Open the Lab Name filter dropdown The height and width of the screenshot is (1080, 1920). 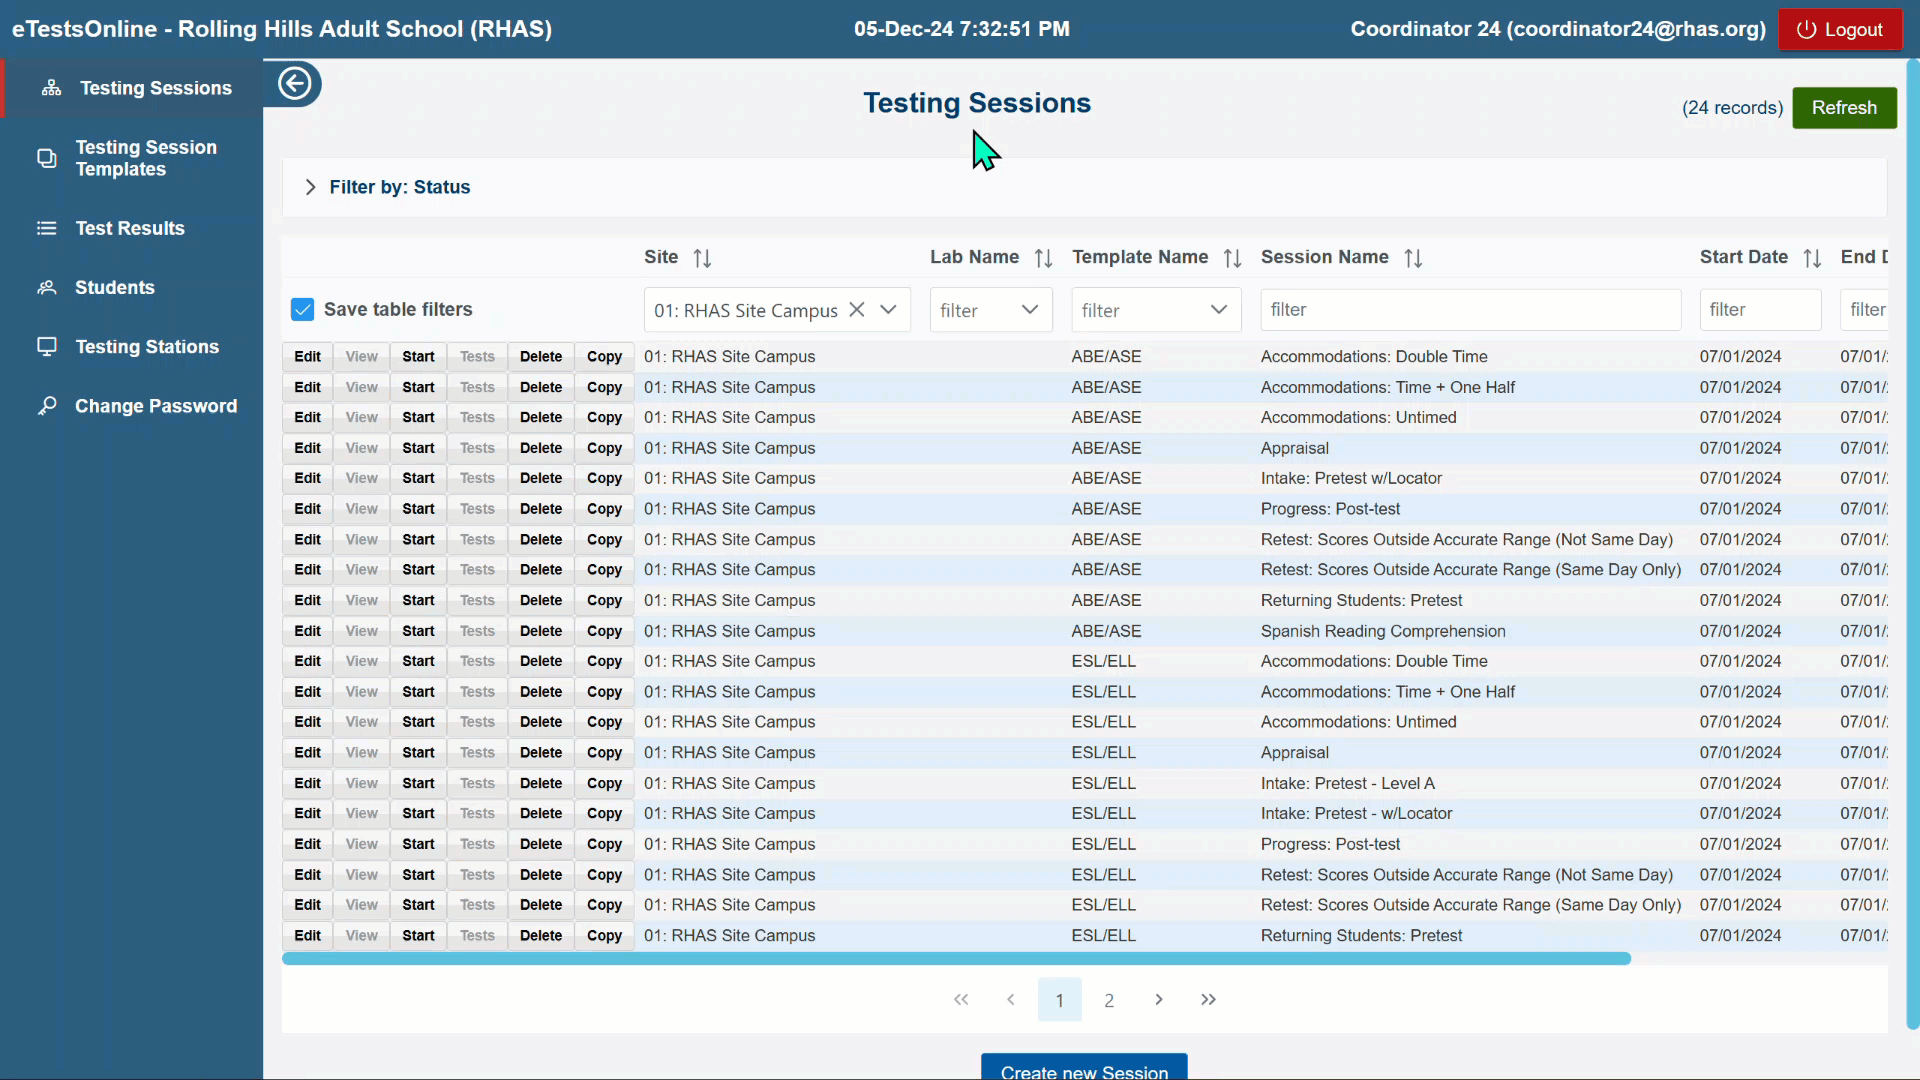(1030, 310)
